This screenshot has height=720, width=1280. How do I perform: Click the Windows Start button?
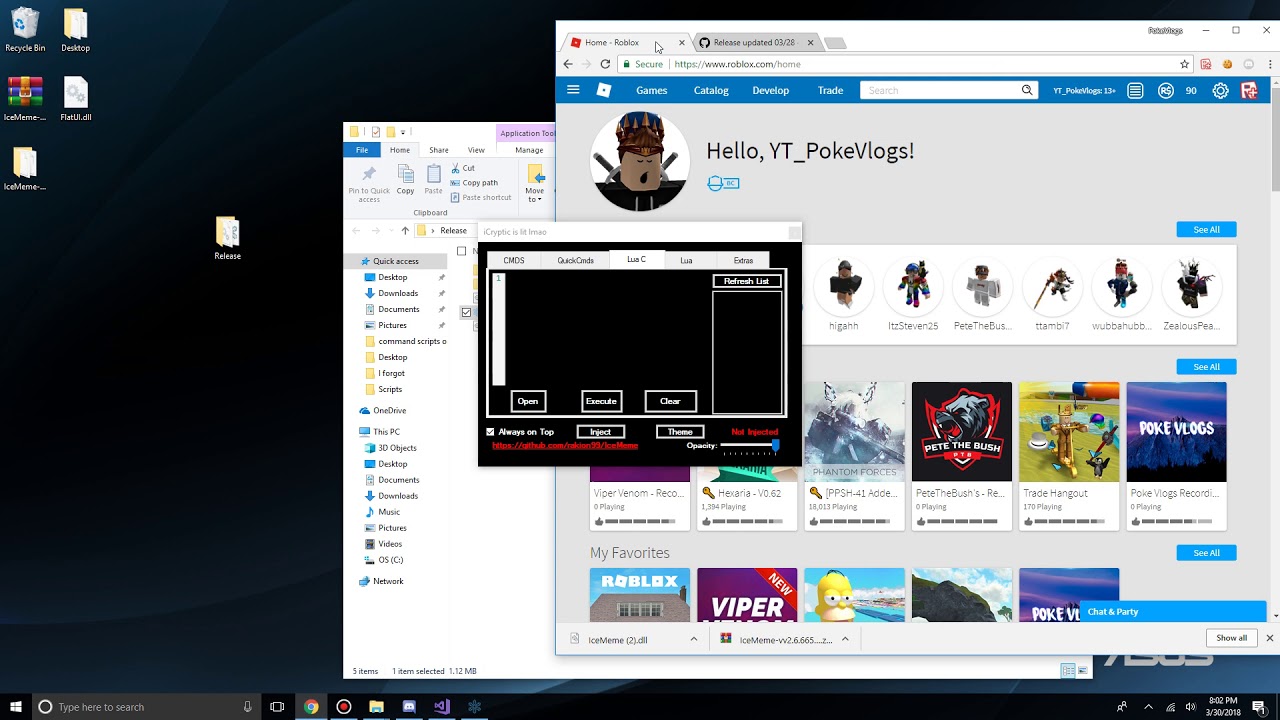[16, 706]
